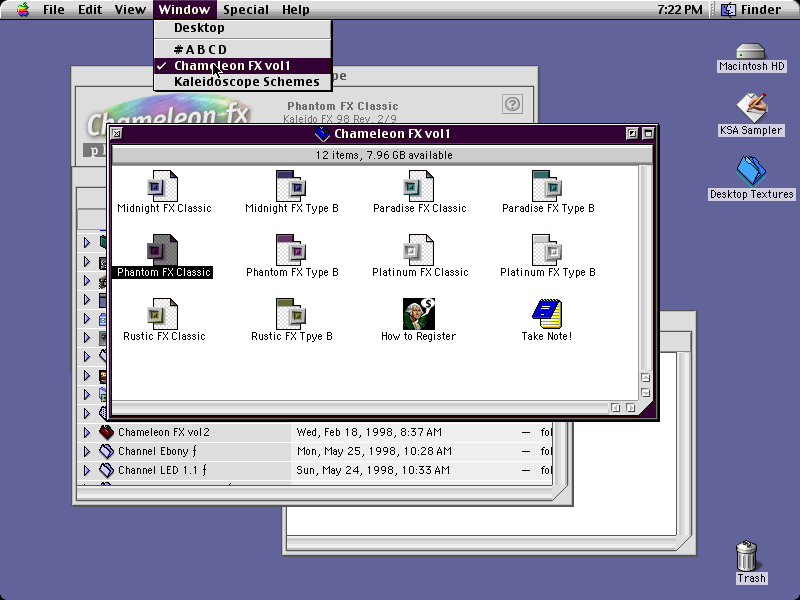Click the Chameleon FX vol1 title bar folder icon
Viewport: 800px width, 600px height.
pyautogui.click(x=322, y=134)
